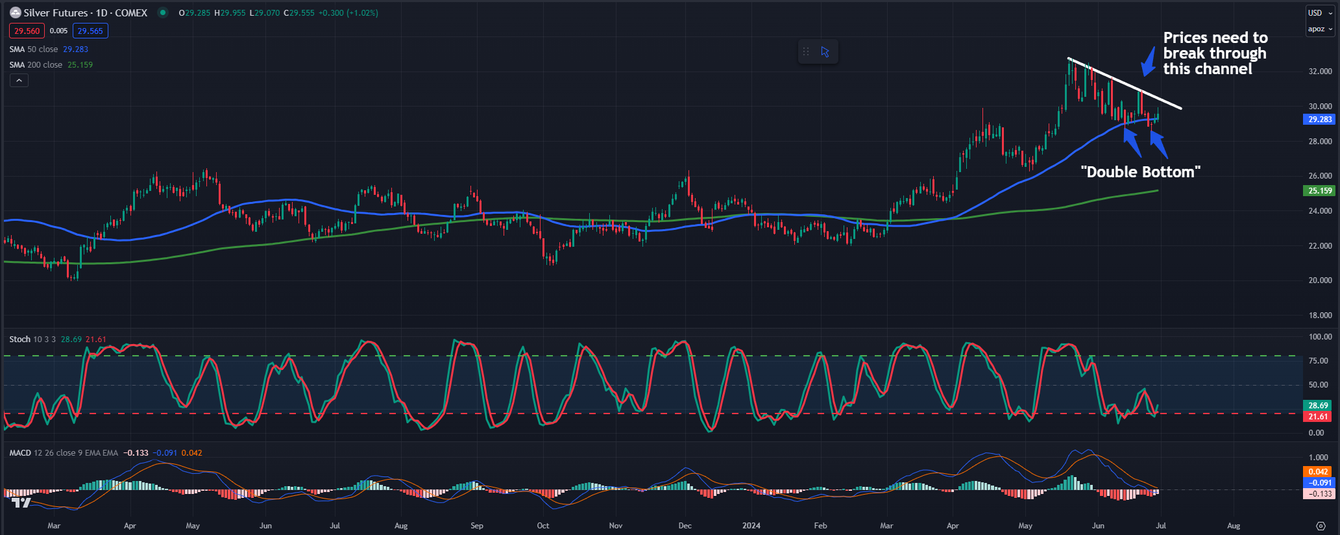1340x535 pixels.
Task: Open chart settings gear at bottom right
Action: 1320,525
